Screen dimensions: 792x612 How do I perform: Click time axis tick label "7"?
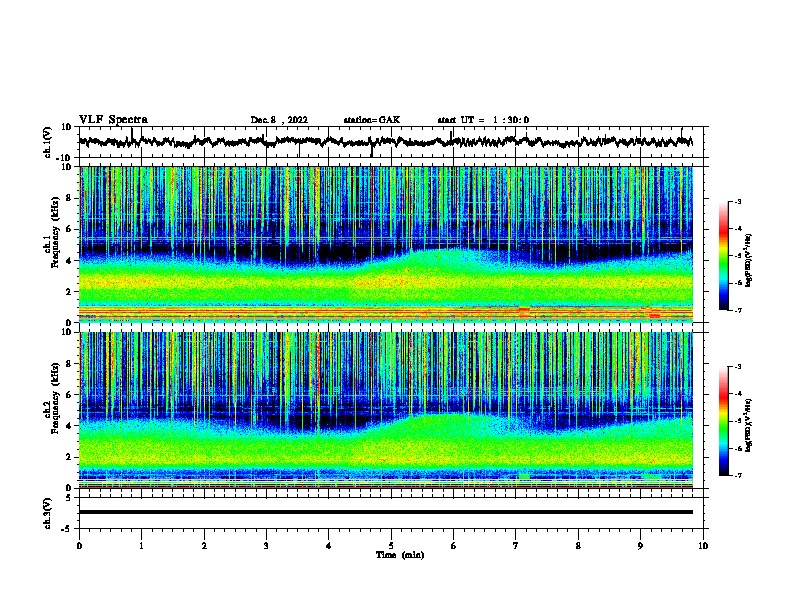coord(516,546)
